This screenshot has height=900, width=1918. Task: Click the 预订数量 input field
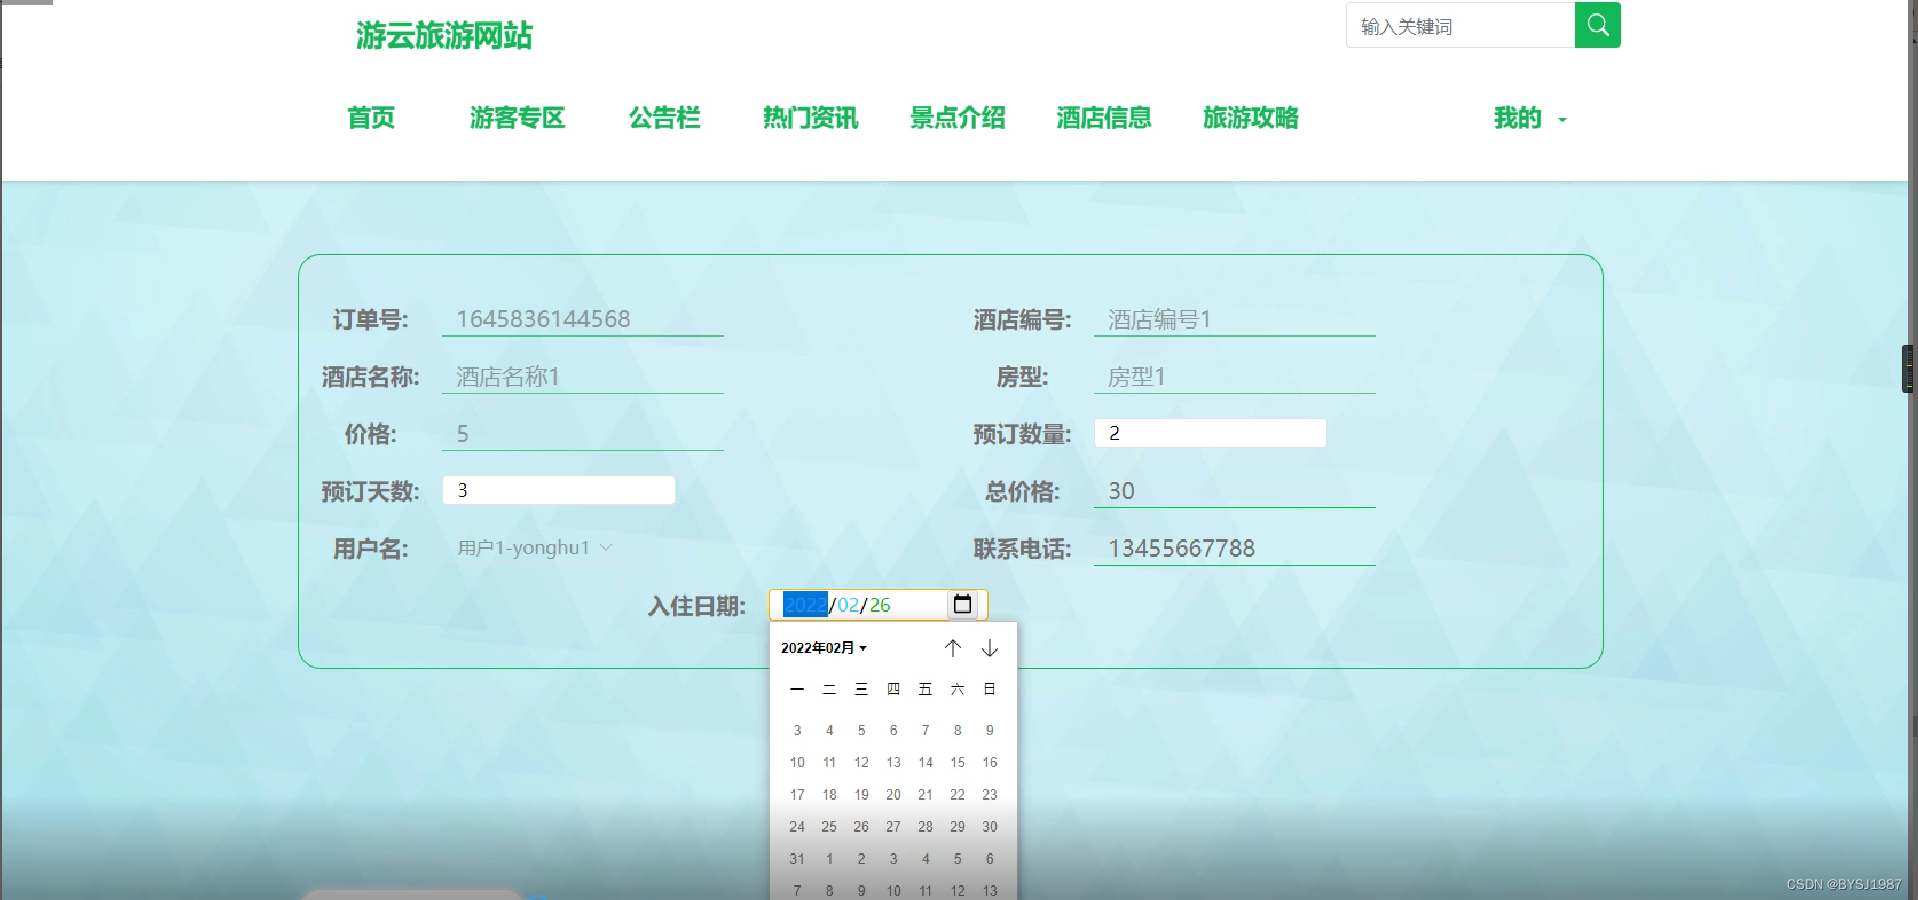(x=1210, y=433)
